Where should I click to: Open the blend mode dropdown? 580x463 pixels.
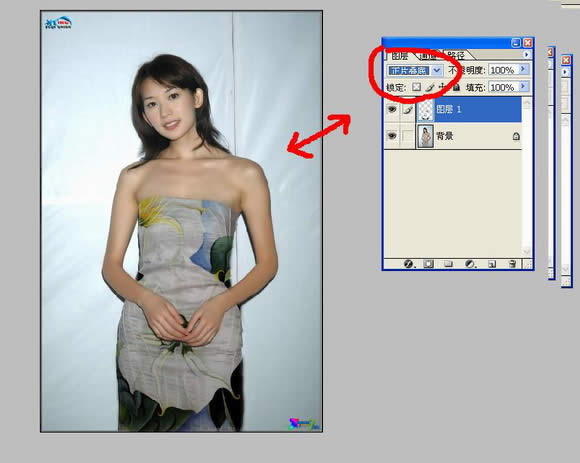click(415, 70)
